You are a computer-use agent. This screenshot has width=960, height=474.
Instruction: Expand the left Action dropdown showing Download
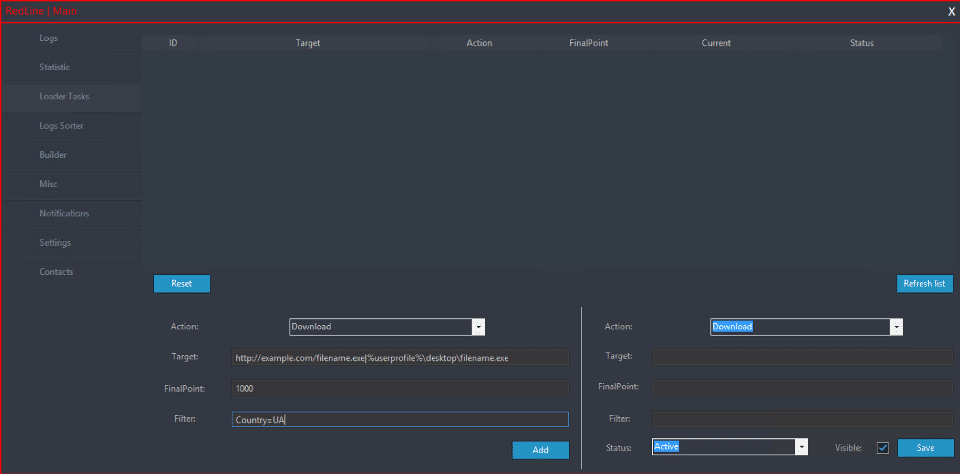(479, 327)
